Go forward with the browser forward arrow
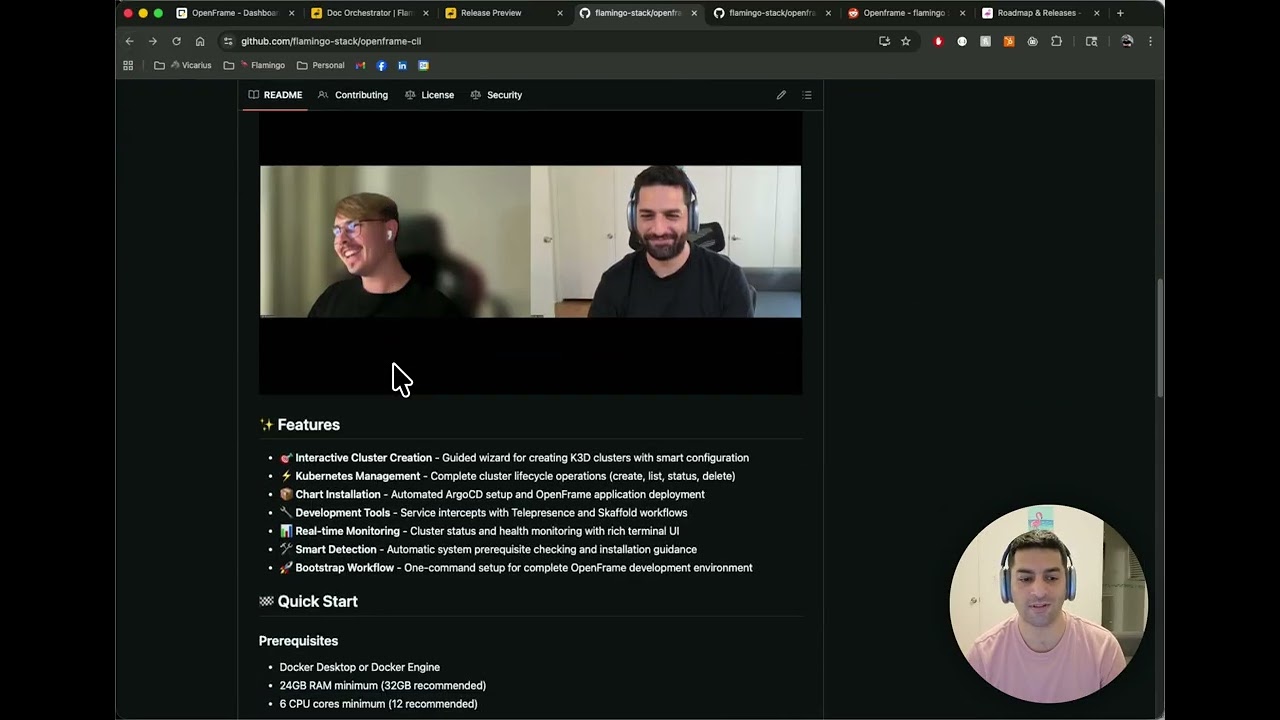This screenshot has width=1280, height=720. point(152,41)
